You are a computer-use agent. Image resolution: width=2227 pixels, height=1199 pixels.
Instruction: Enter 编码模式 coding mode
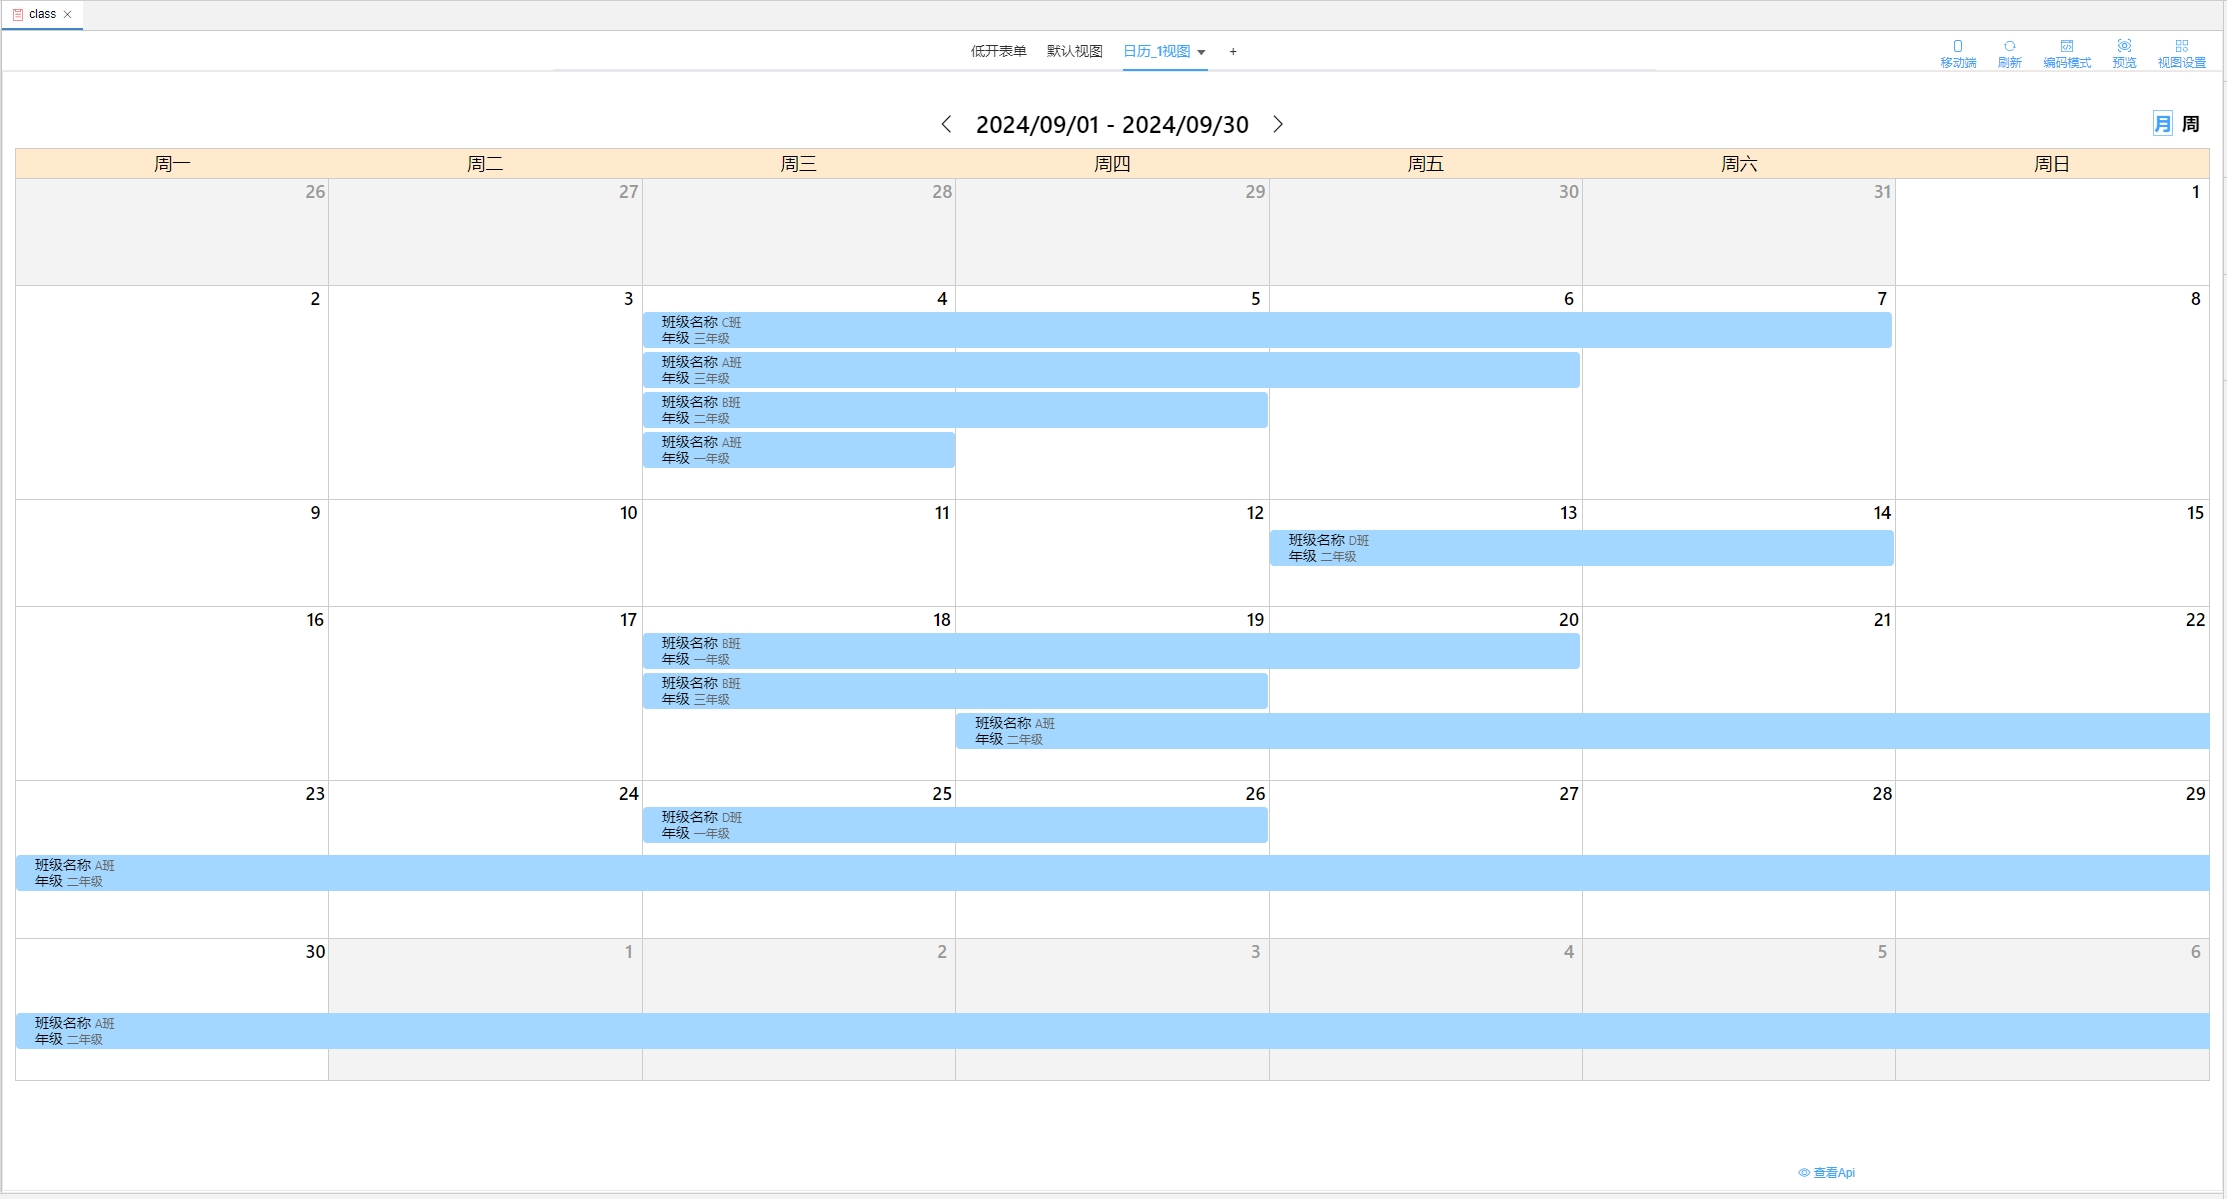click(x=2067, y=52)
